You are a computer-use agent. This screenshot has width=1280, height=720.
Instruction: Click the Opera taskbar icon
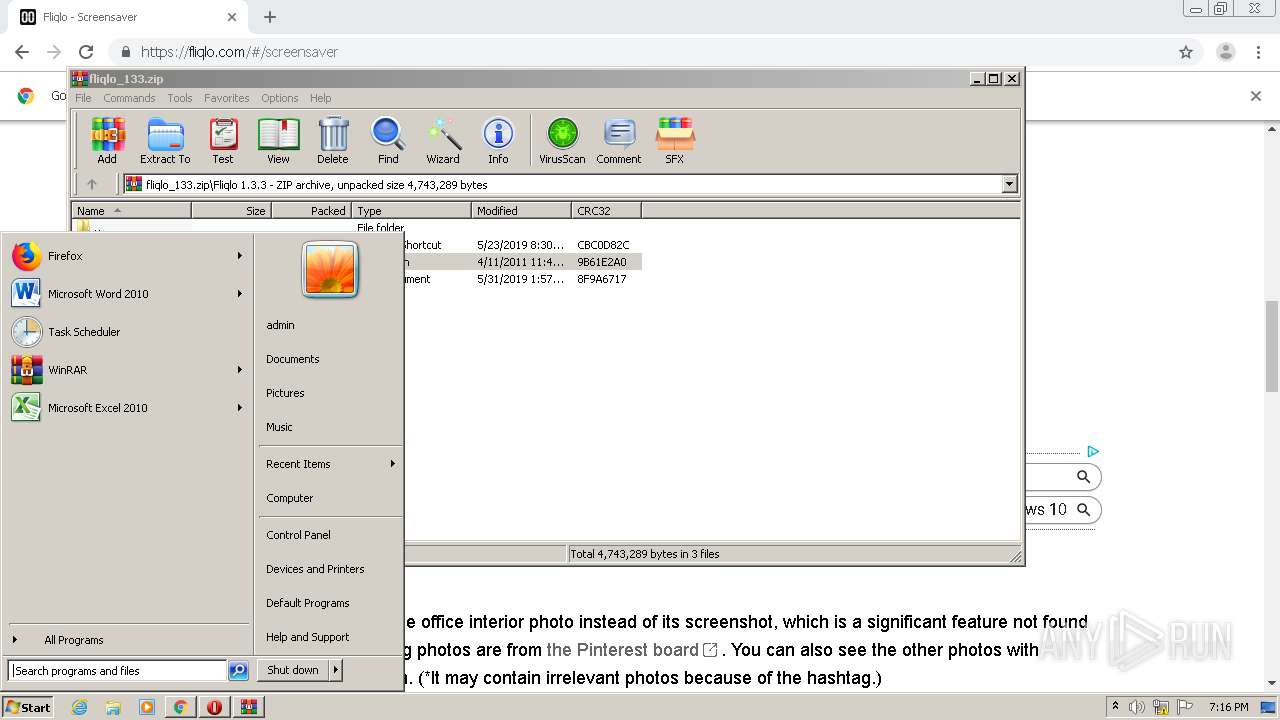[x=214, y=707]
